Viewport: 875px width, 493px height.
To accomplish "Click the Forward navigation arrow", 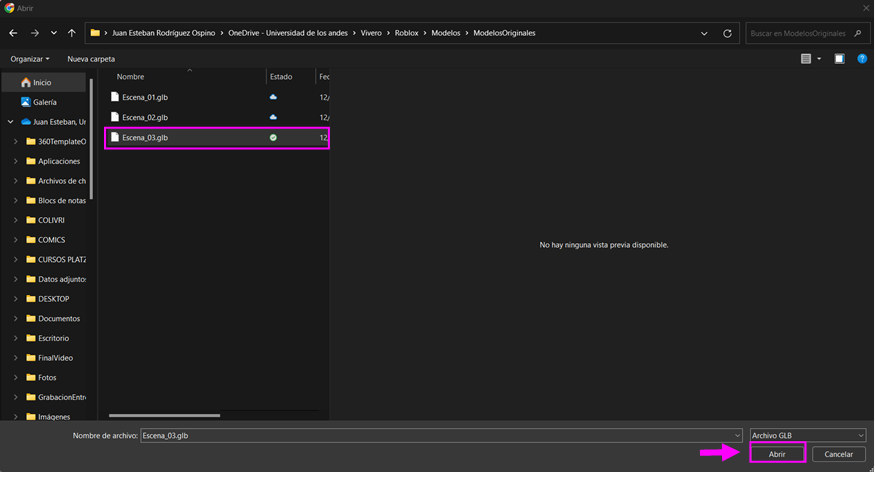I will point(34,33).
